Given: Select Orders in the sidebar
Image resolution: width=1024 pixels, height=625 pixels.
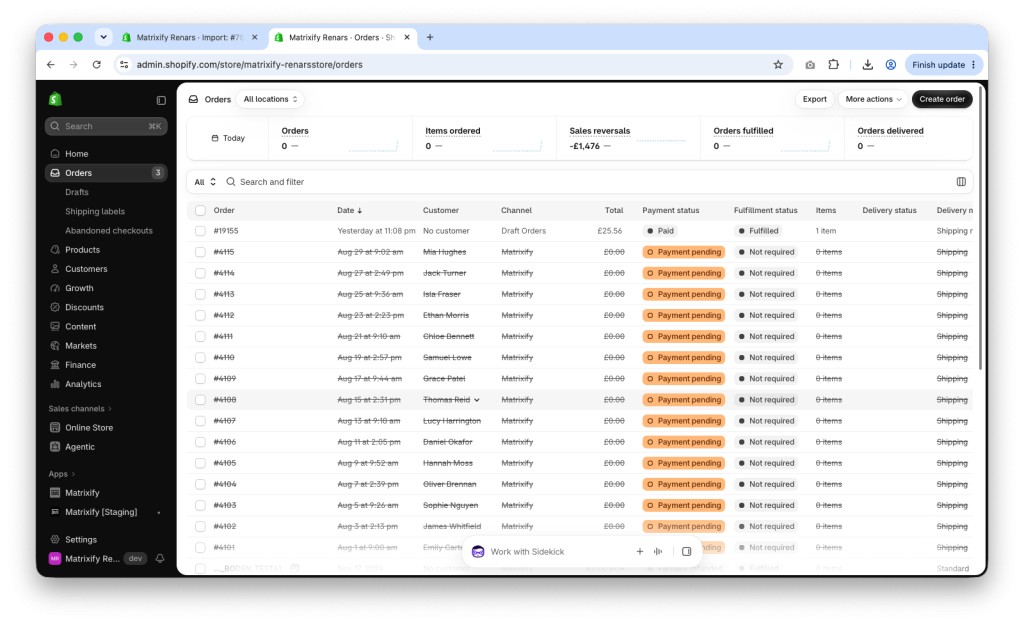Looking at the screenshot, I should 106,173.
